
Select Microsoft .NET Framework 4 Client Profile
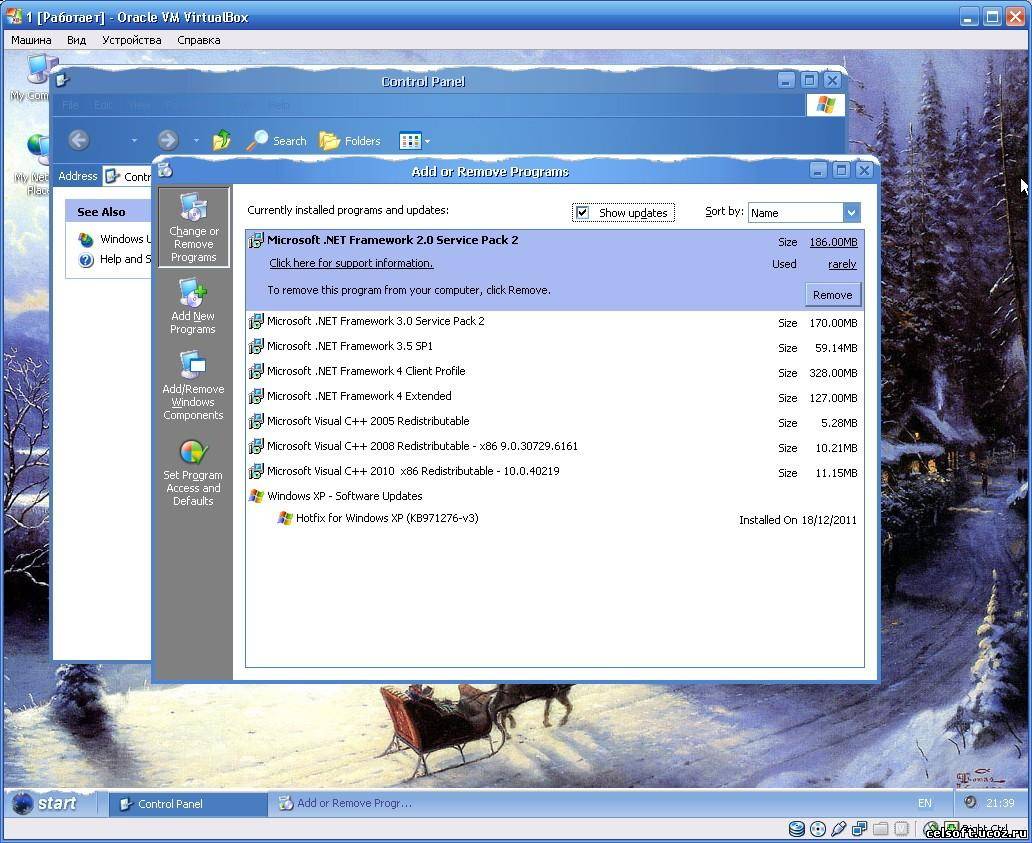click(x=366, y=371)
